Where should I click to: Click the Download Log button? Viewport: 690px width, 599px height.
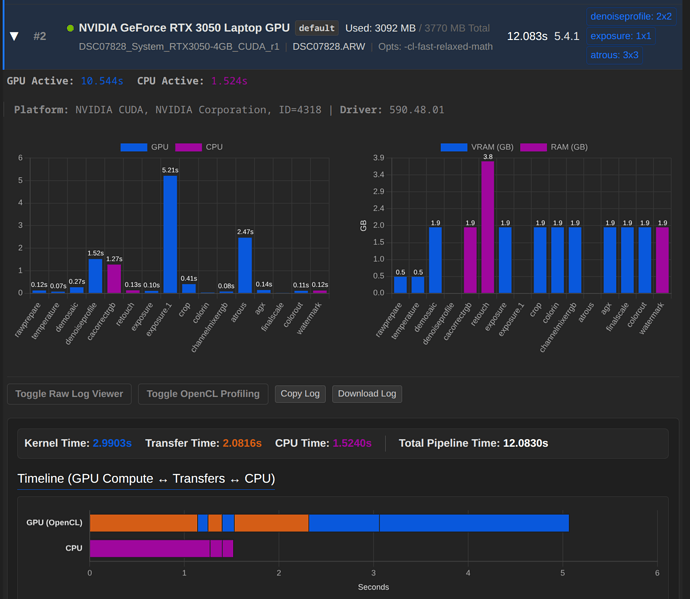point(367,394)
